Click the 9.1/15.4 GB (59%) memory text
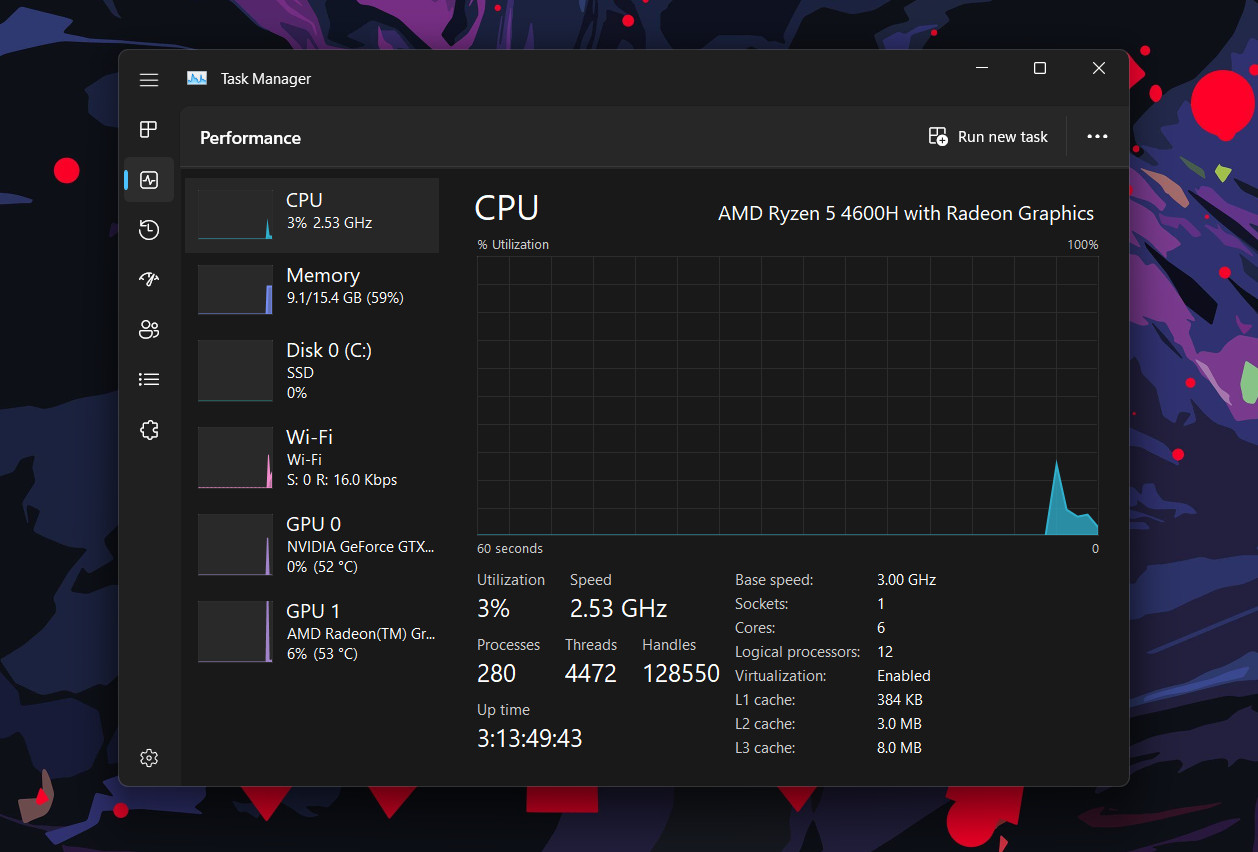The image size is (1258, 852). [345, 298]
